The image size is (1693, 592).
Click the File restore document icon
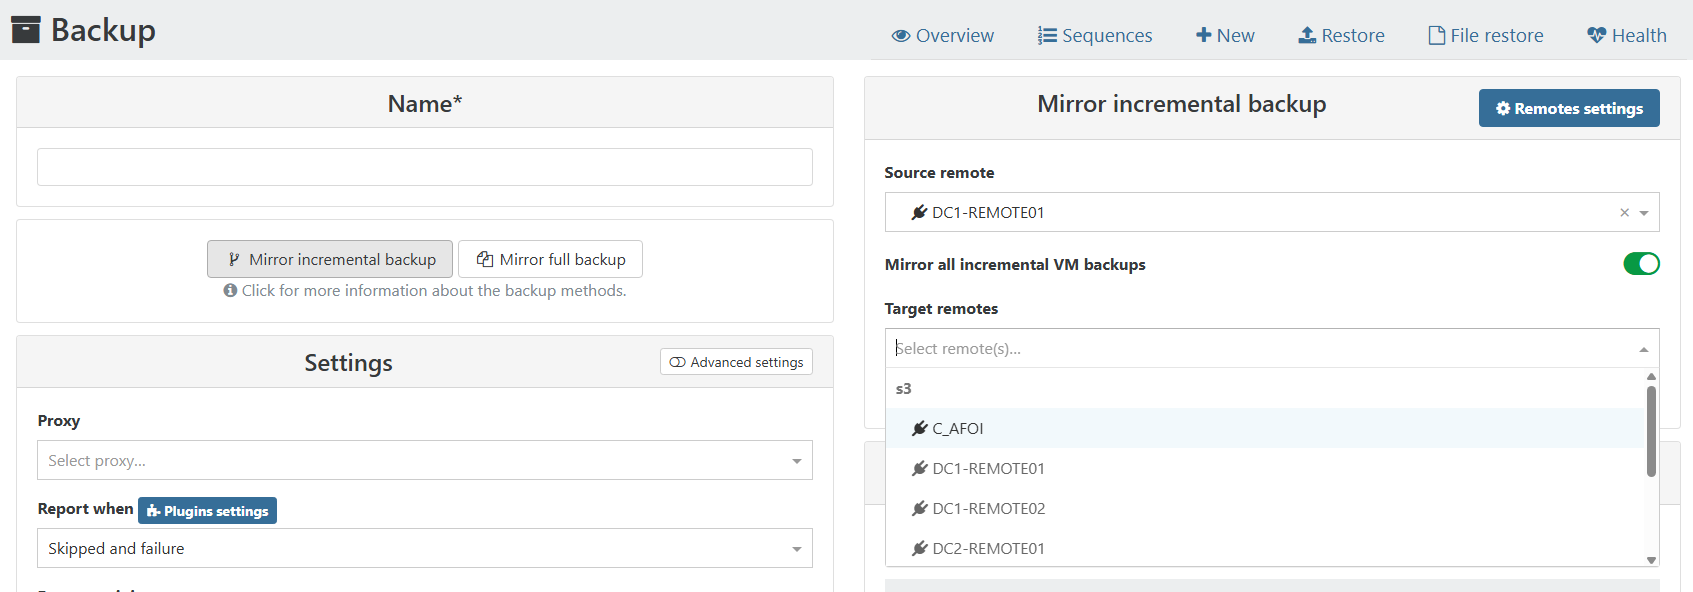coord(1436,36)
